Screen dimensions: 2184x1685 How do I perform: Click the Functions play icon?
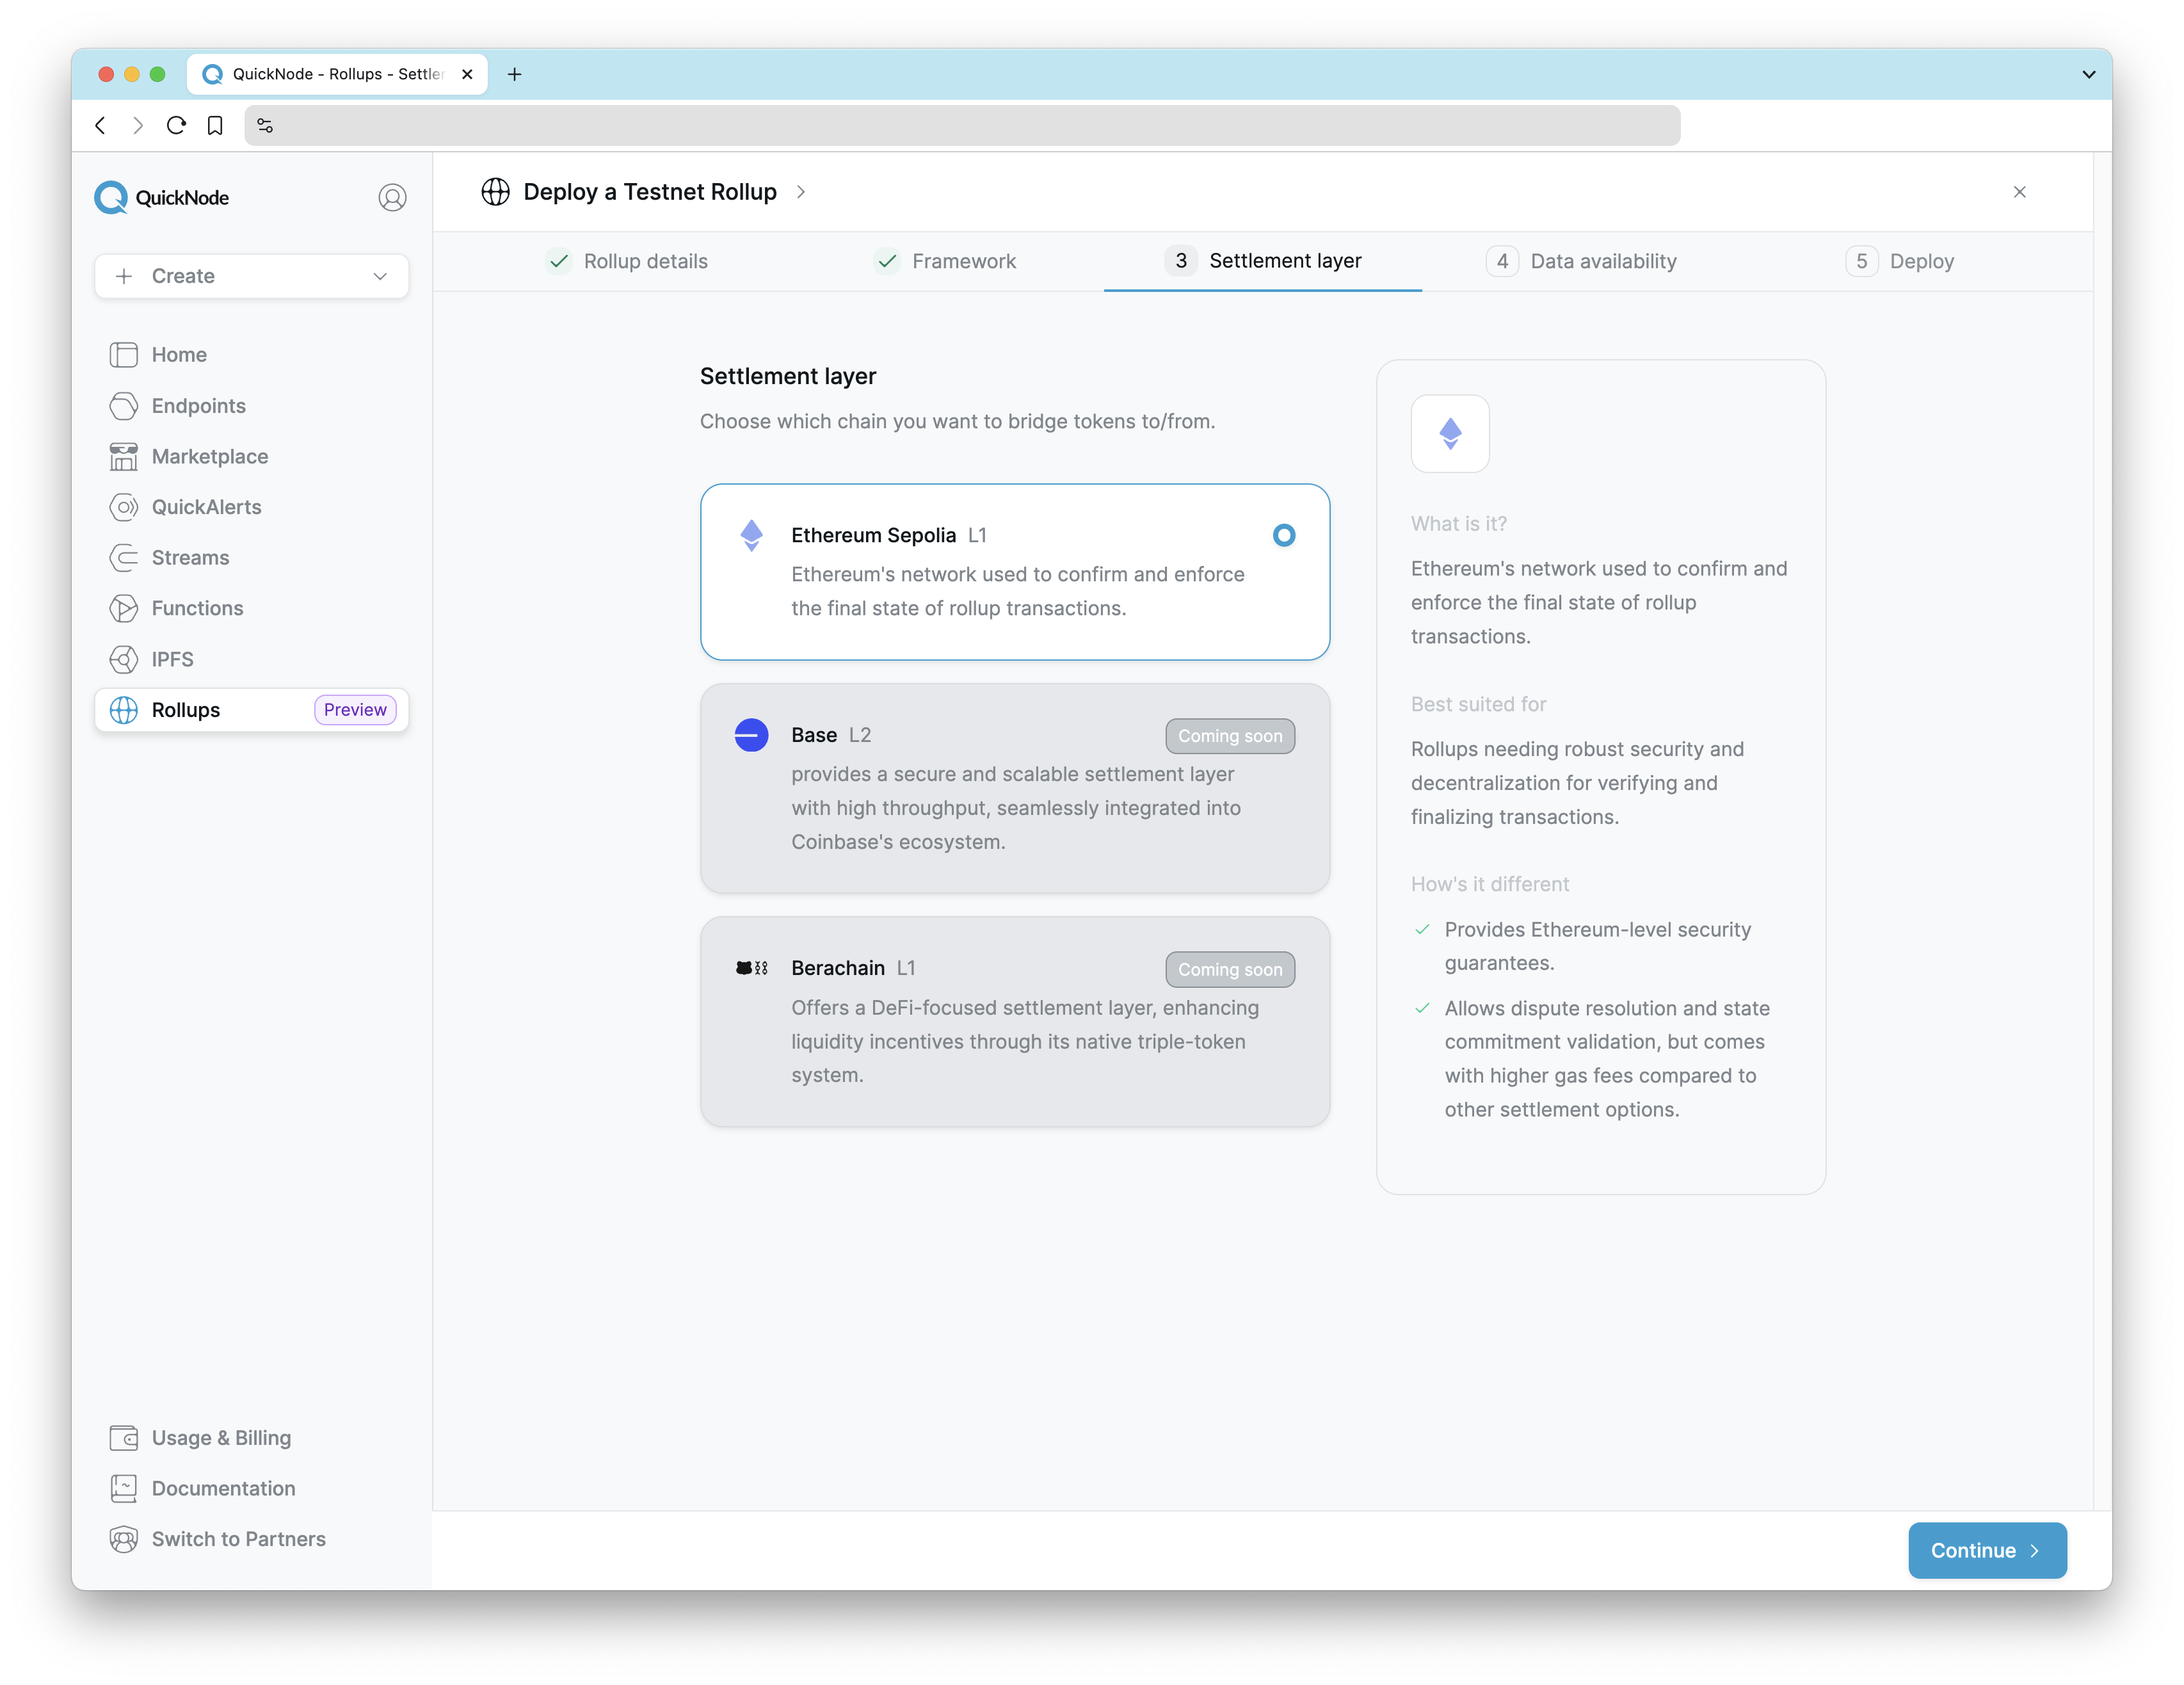pos(123,608)
